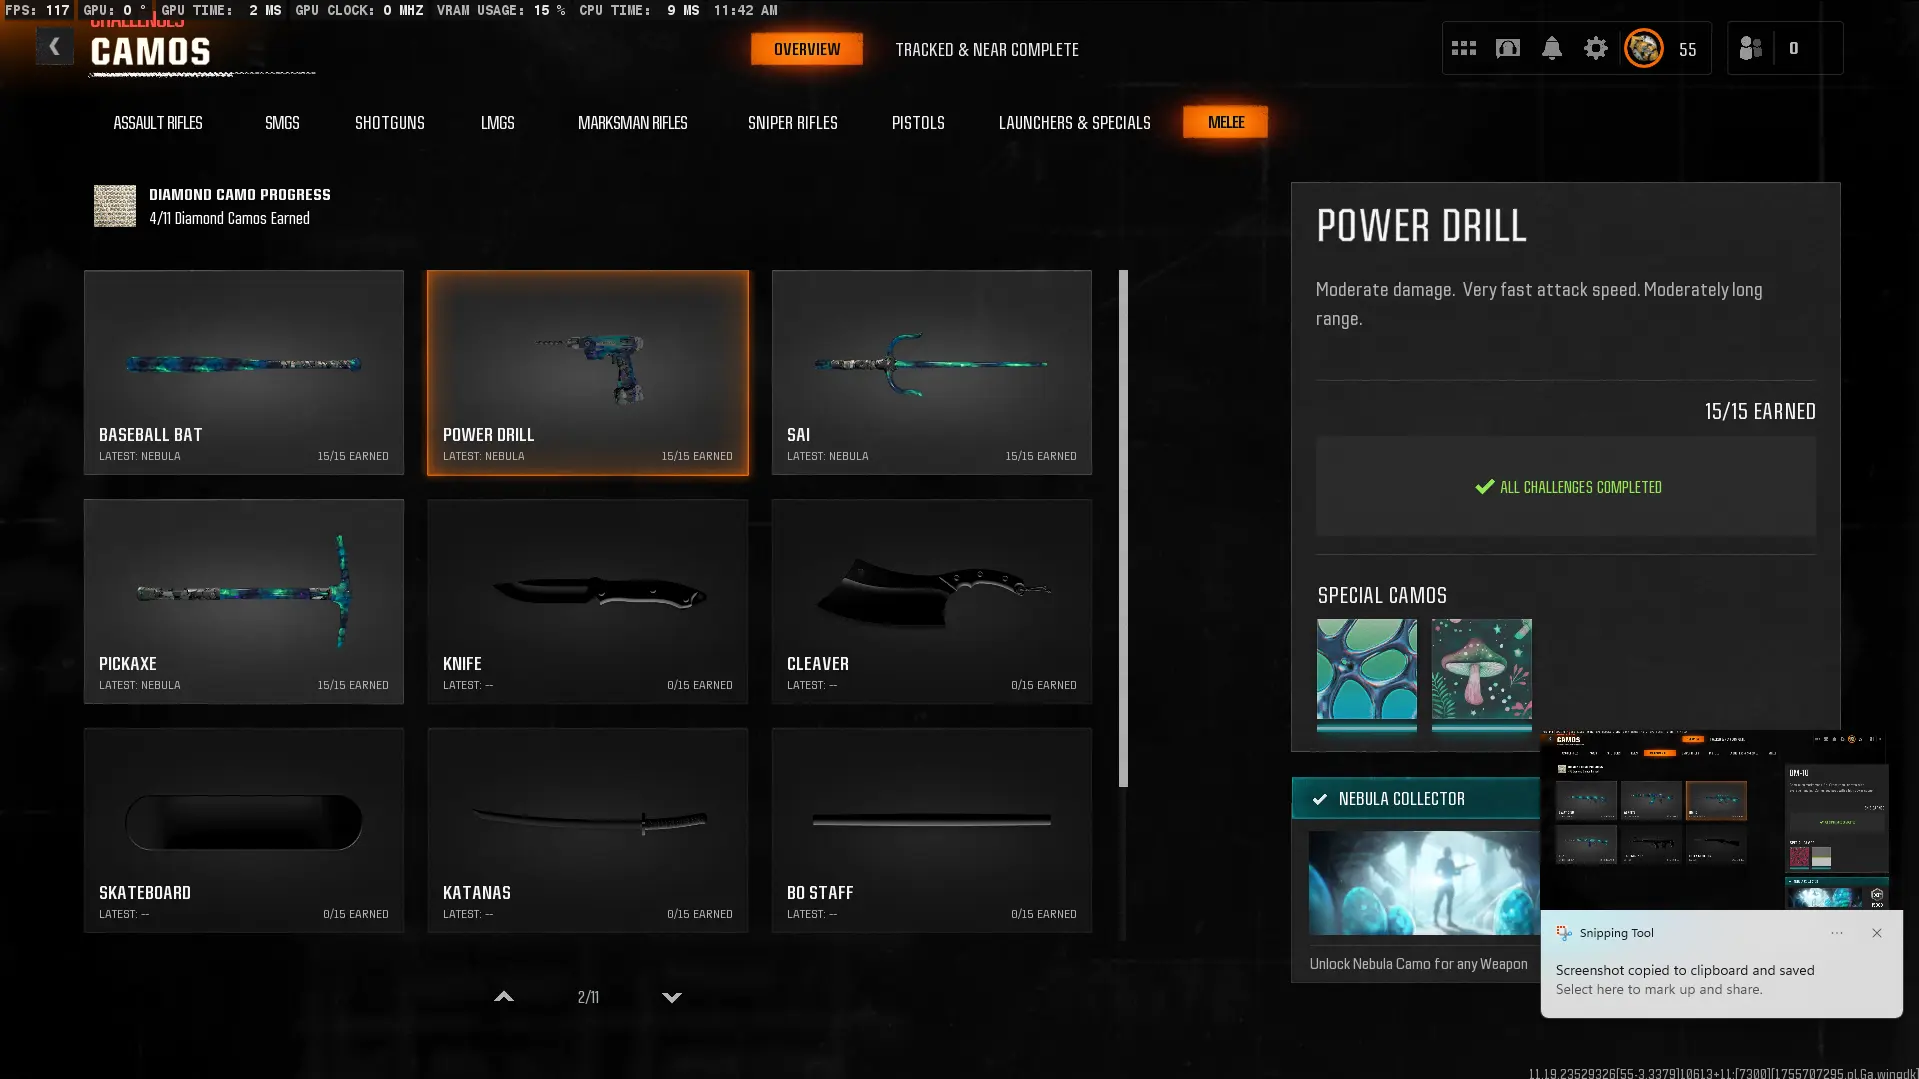
Task: Go to next page with down chevron
Action: (x=672, y=997)
